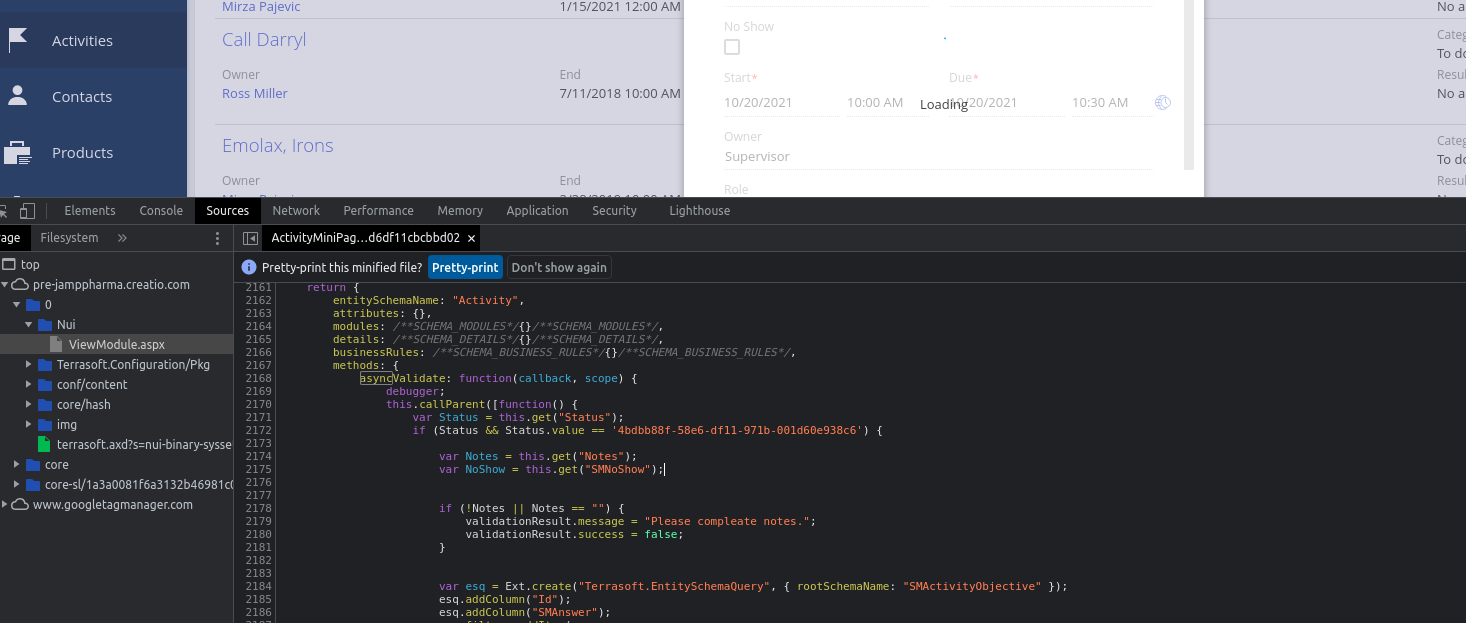Click the "Please compleate notes." string

click(x=727, y=521)
